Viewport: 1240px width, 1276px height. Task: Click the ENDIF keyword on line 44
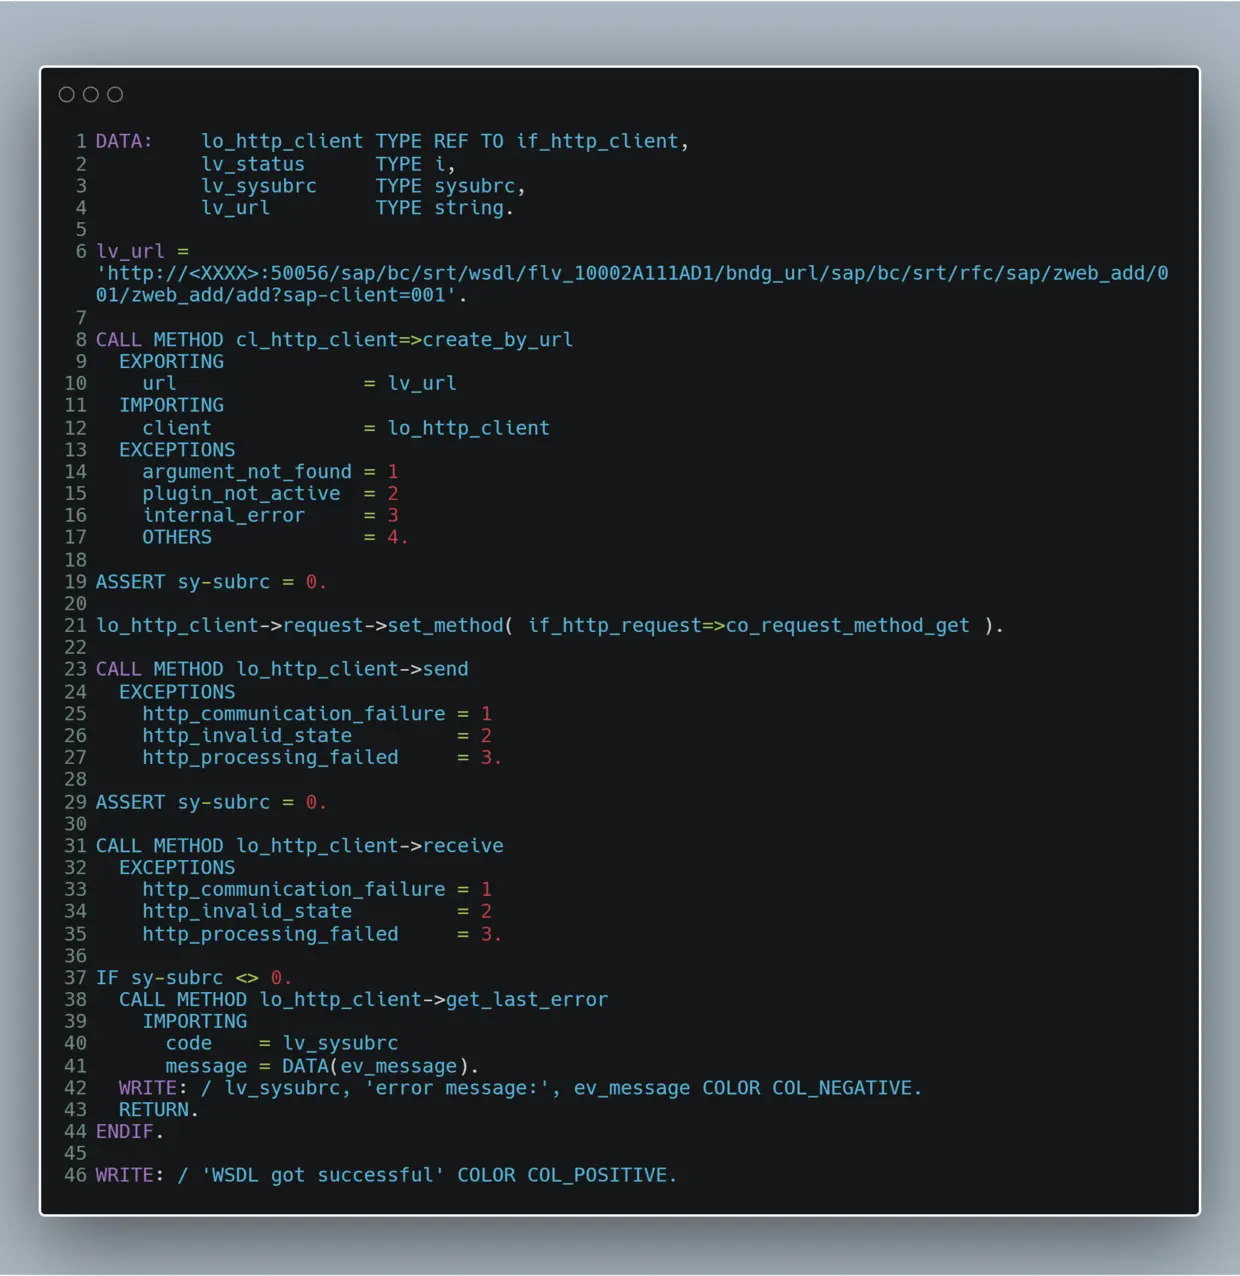point(125,1132)
